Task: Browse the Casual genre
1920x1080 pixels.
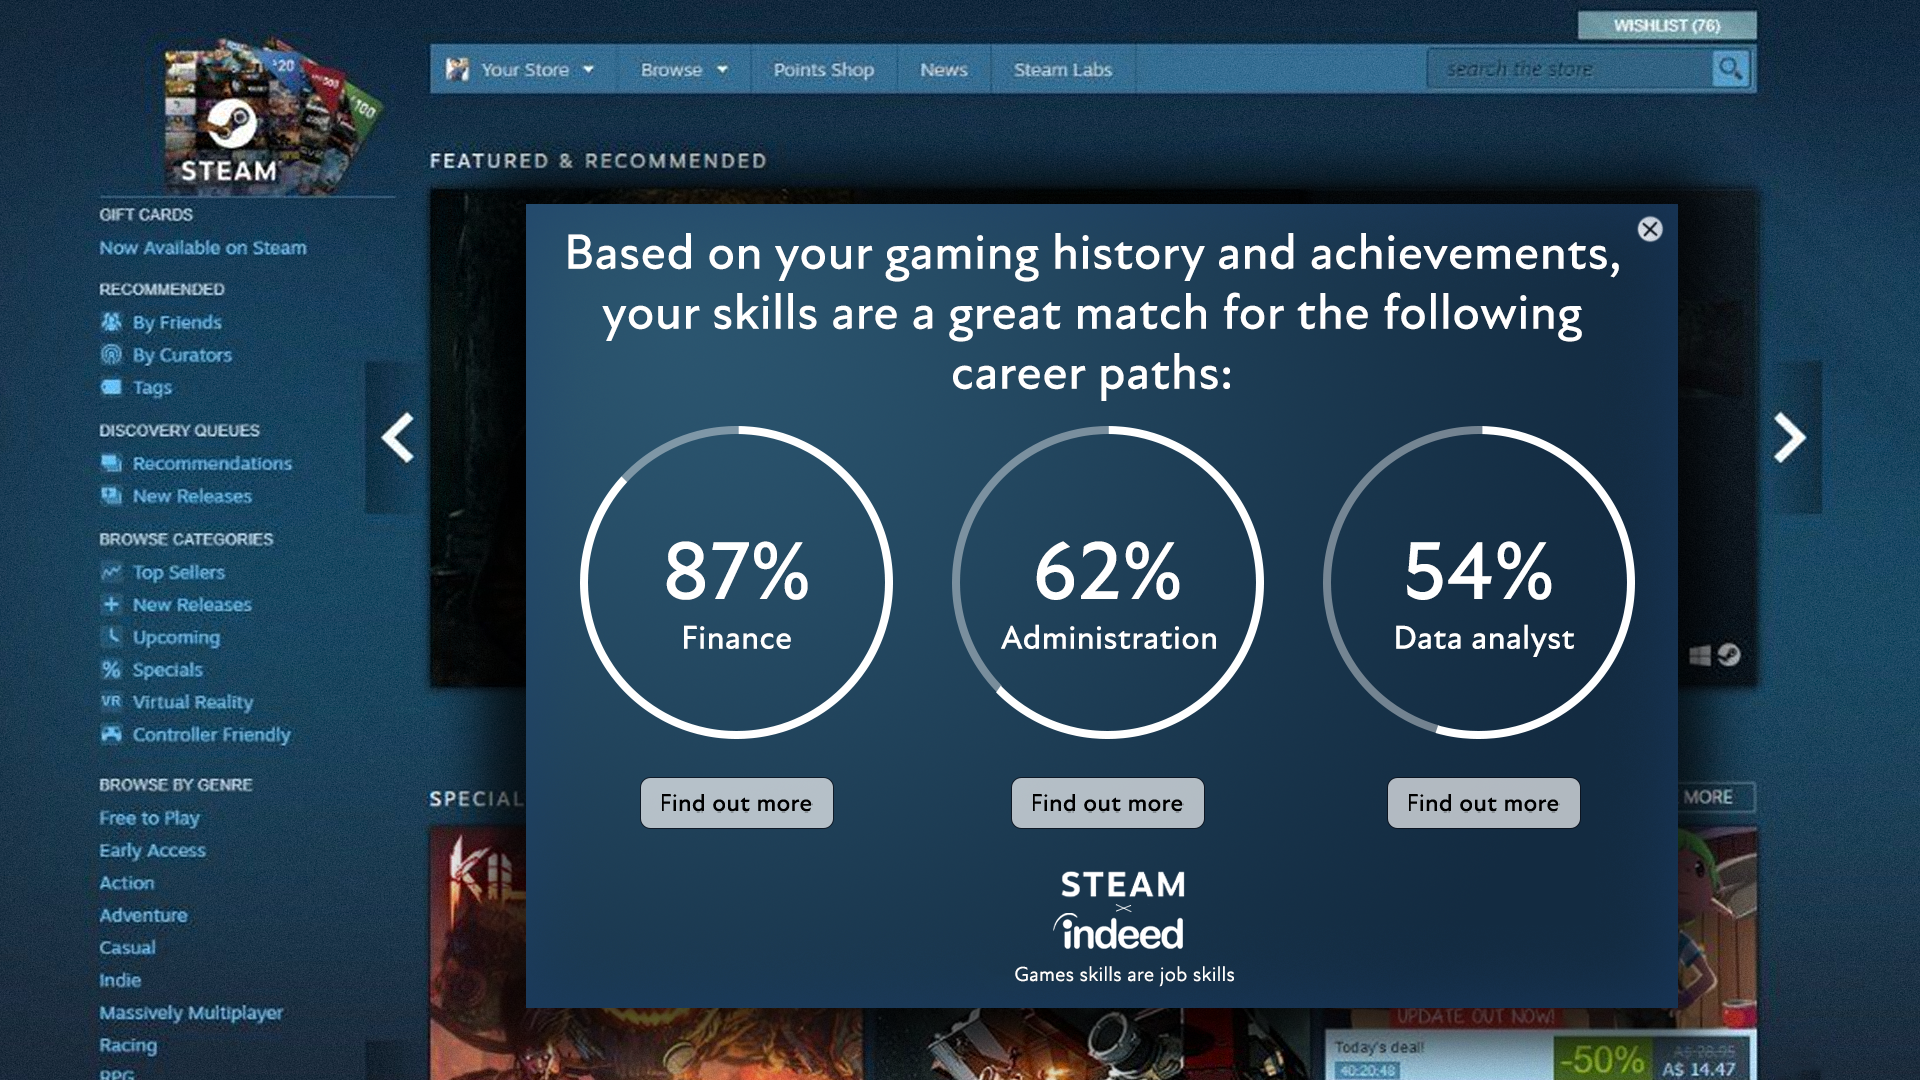Action: point(127,947)
